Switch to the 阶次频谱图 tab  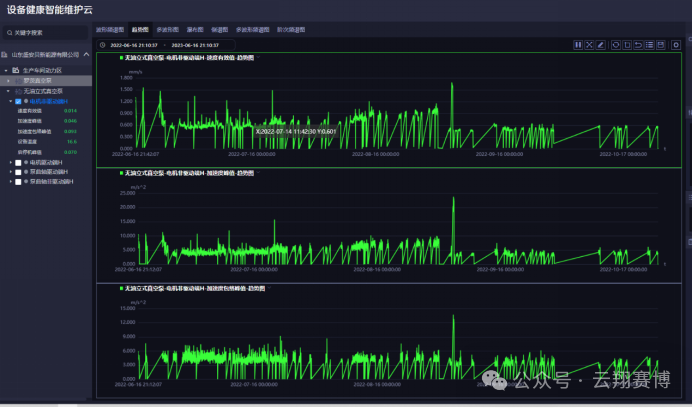coord(291,30)
